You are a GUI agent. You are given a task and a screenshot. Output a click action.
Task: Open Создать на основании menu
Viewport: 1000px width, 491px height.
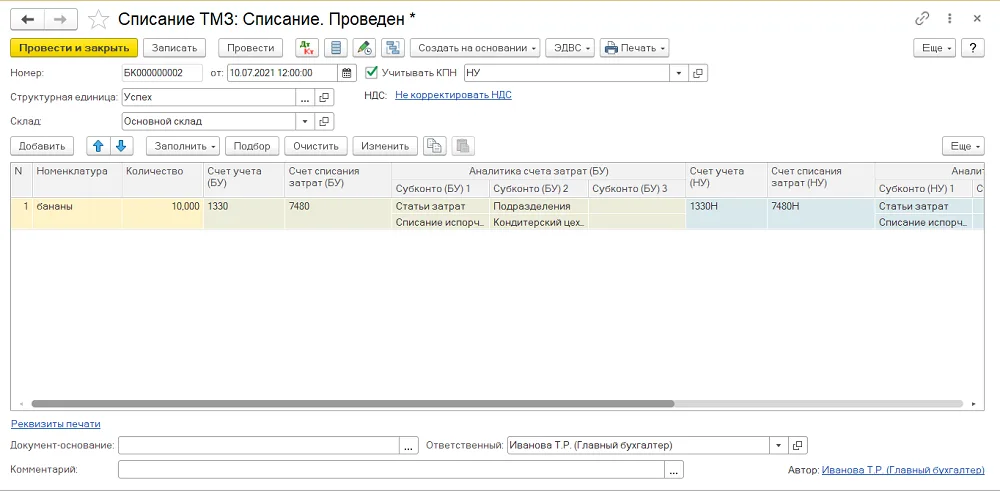click(x=475, y=48)
